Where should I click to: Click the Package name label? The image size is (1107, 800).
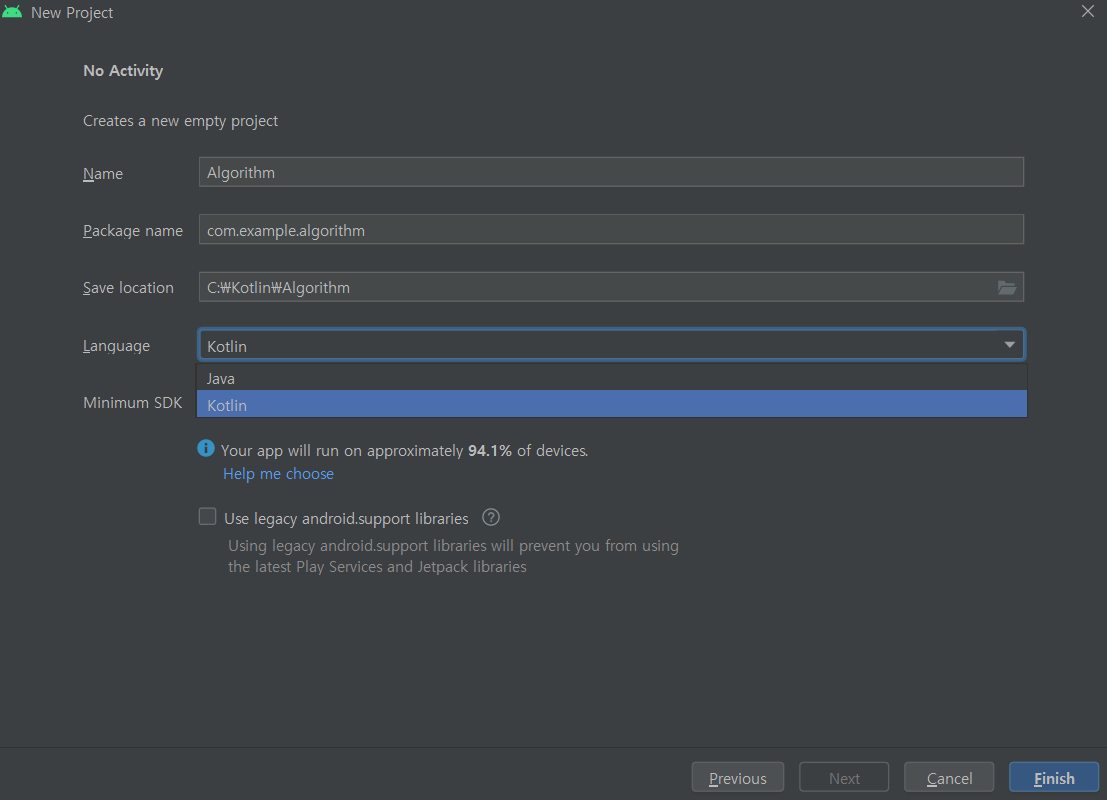coord(133,231)
